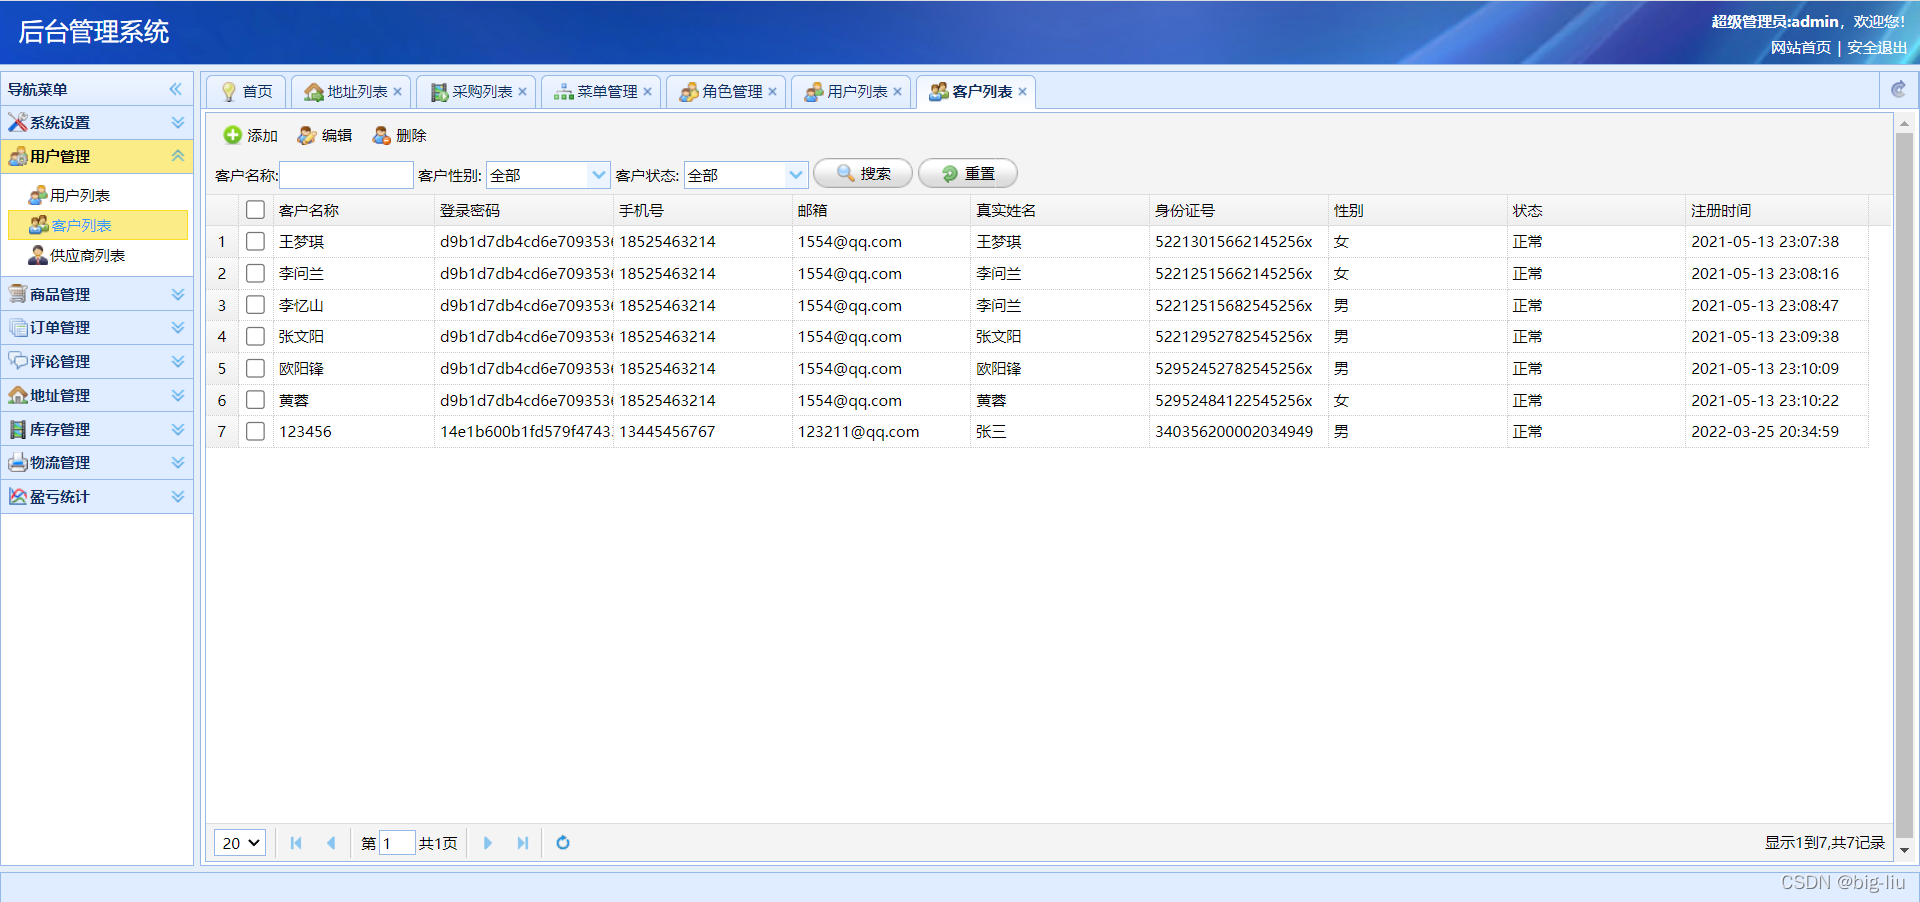Go to first page in pager
The width and height of the screenshot is (1920, 902).
296,843
